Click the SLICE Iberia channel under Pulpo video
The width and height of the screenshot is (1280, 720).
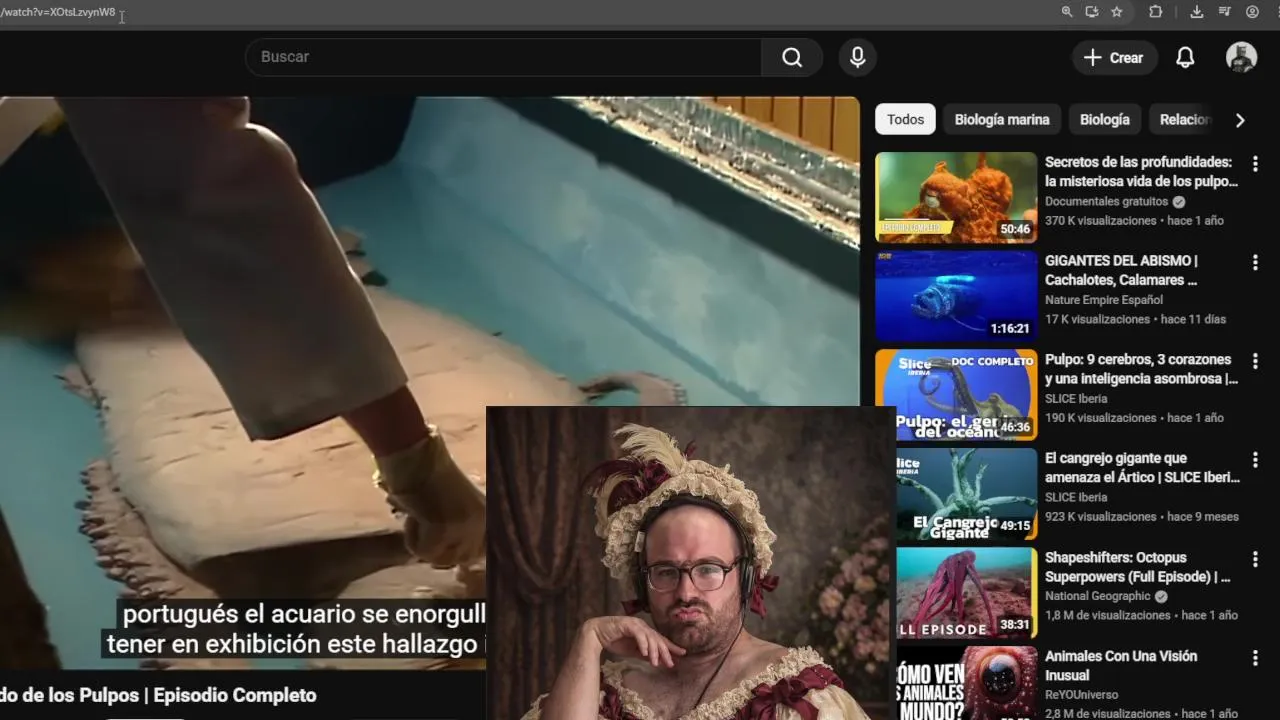coord(1076,399)
